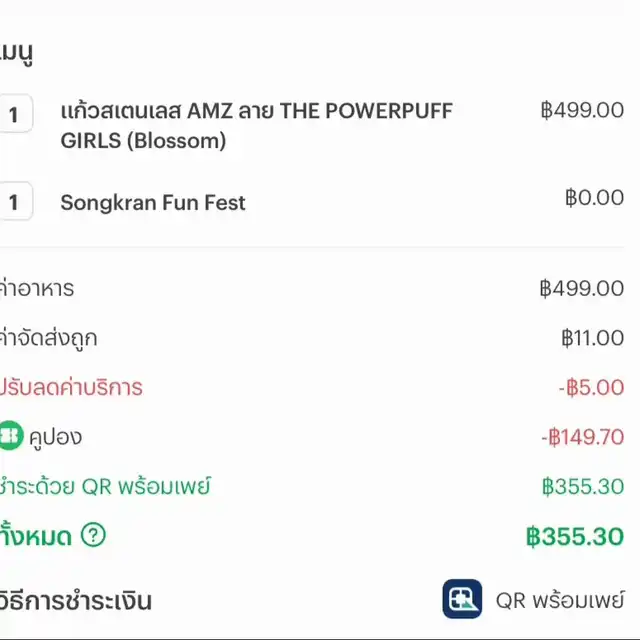Tap the ฿0.00 Songkran Fun Fest price
Image resolution: width=640 pixels, height=640 pixels.
coord(594,198)
